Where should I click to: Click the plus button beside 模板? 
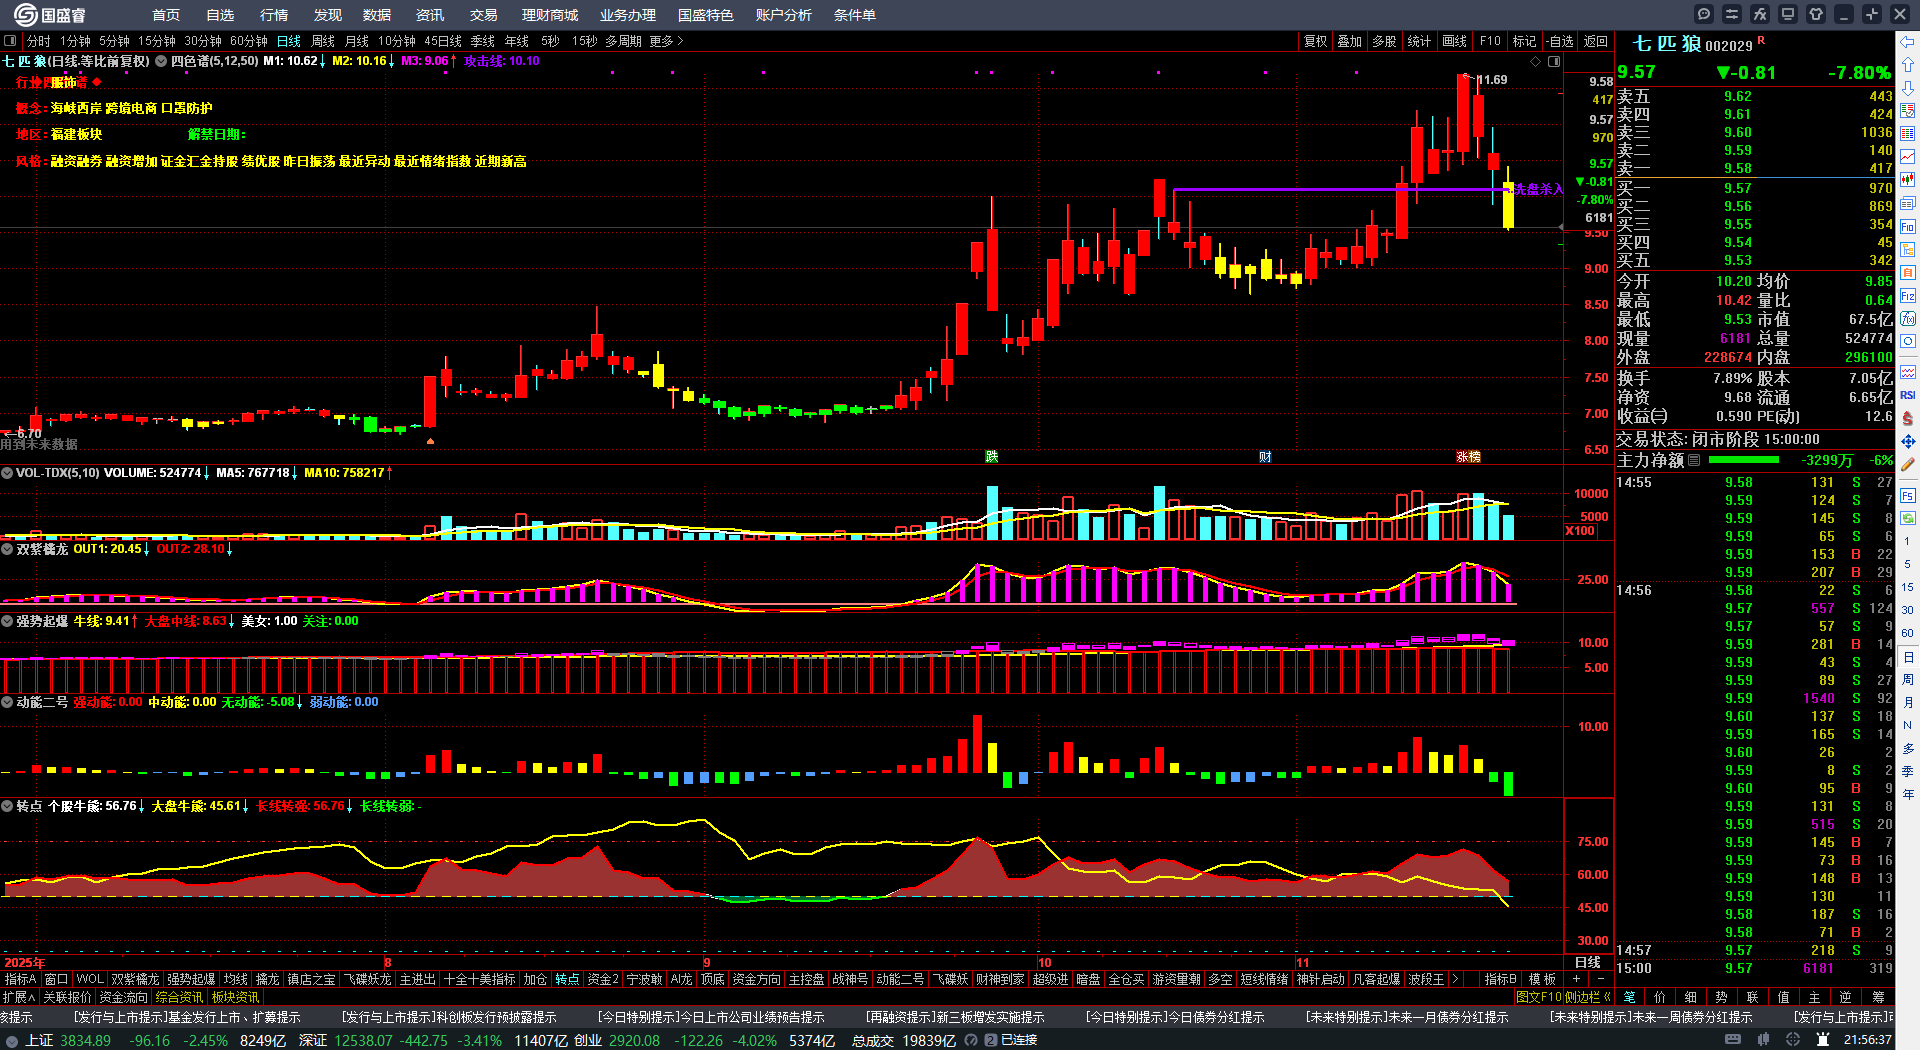1577,979
